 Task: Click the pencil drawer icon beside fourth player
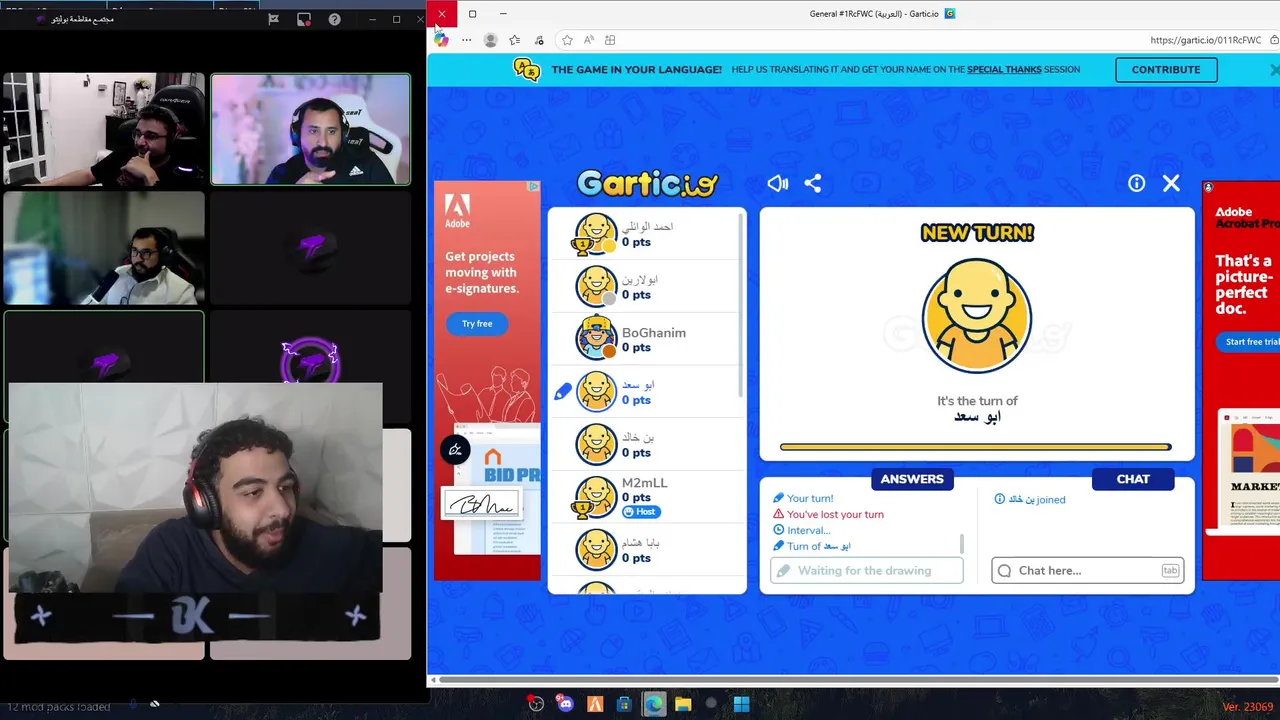(x=563, y=392)
